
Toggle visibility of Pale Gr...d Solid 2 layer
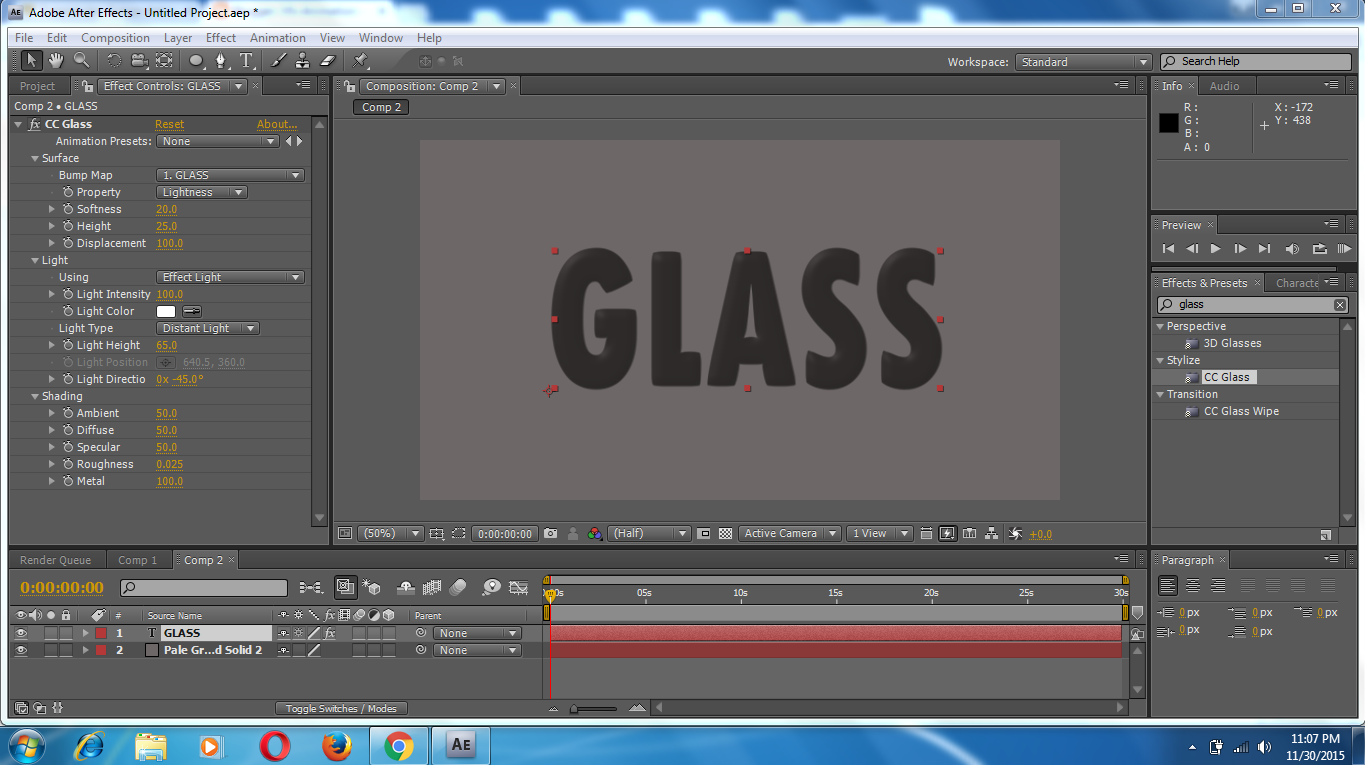click(x=22, y=649)
